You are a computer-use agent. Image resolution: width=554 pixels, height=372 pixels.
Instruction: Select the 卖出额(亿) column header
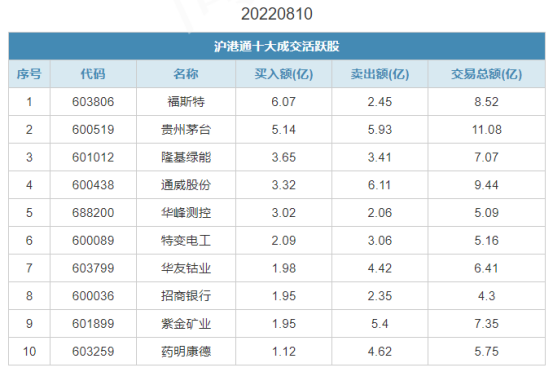[x=380, y=74]
